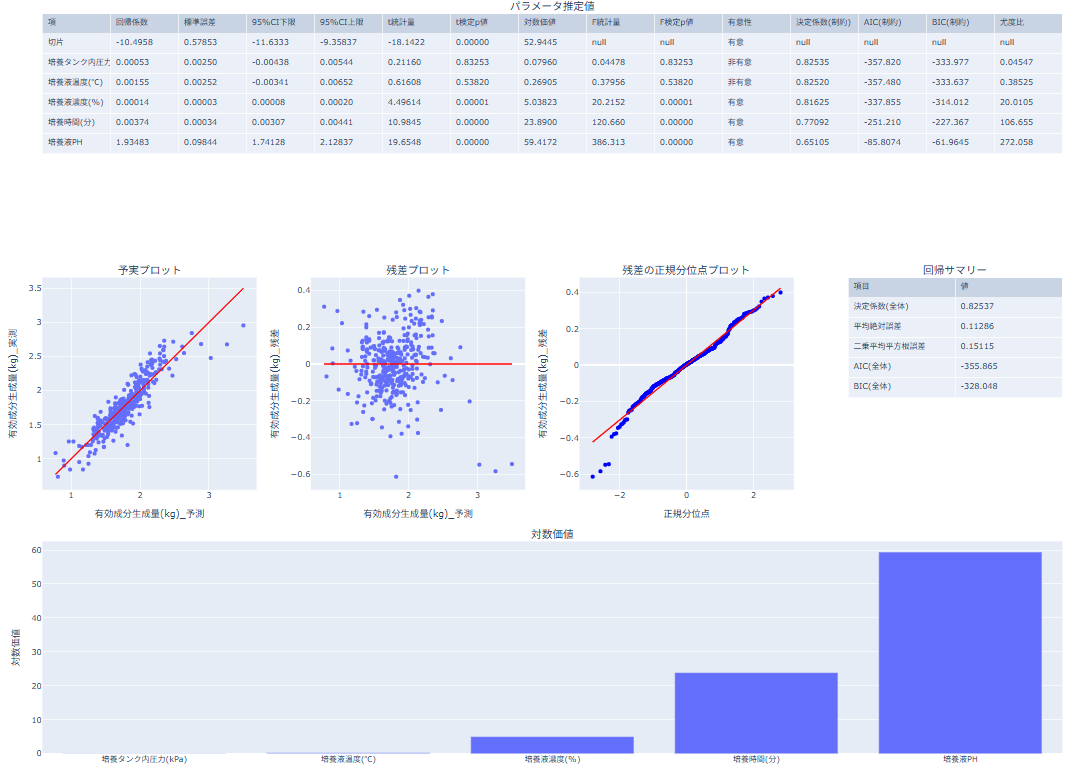Click the 回帰サマリー table title
The height and width of the screenshot is (769, 1076).
(954, 270)
